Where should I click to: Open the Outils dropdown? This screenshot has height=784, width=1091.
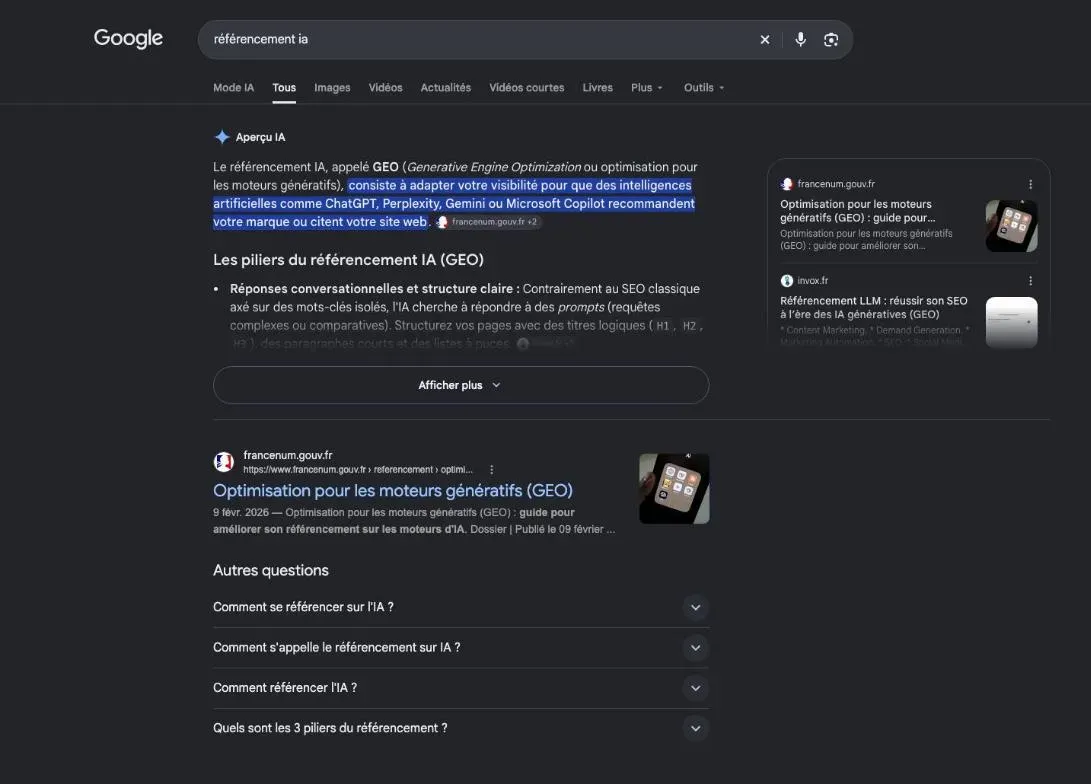point(704,88)
